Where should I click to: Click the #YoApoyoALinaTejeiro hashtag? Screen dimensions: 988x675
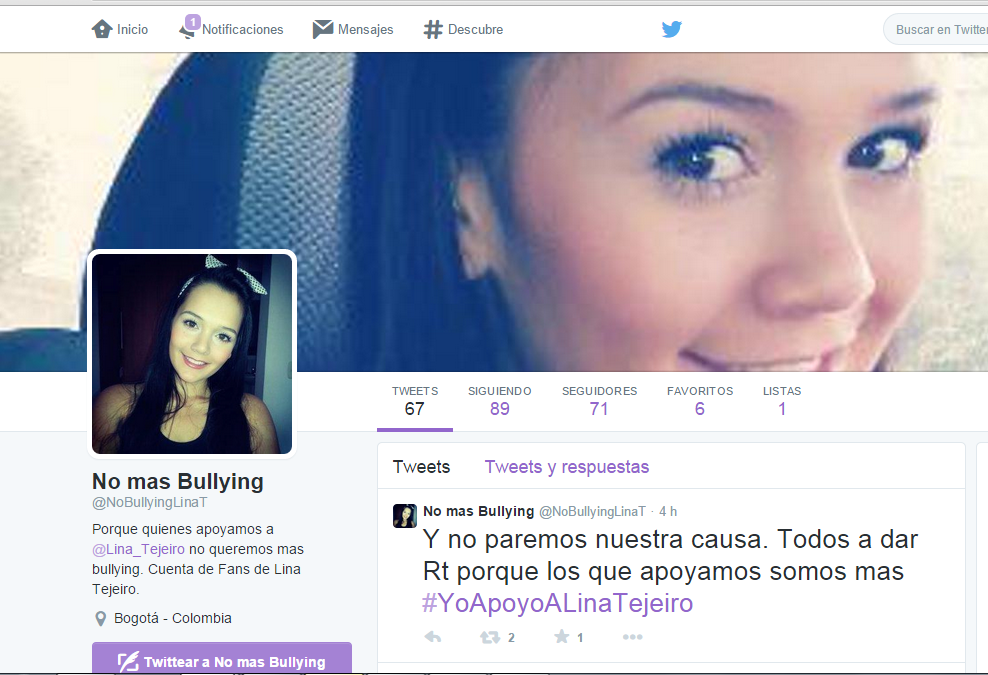558,603
